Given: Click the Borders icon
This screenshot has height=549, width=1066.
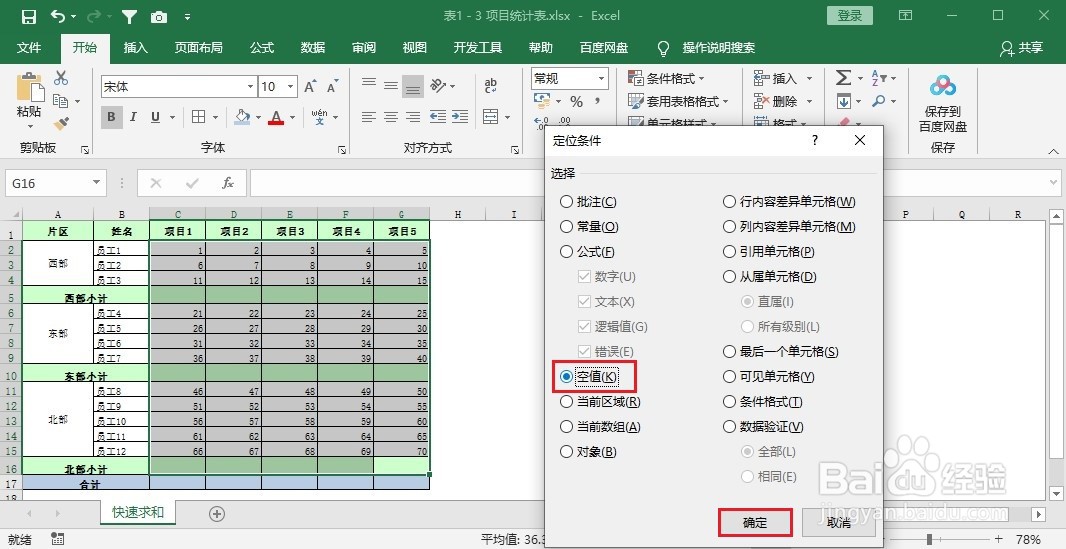Looking at the screenshot, I should (x=199, y=117).
